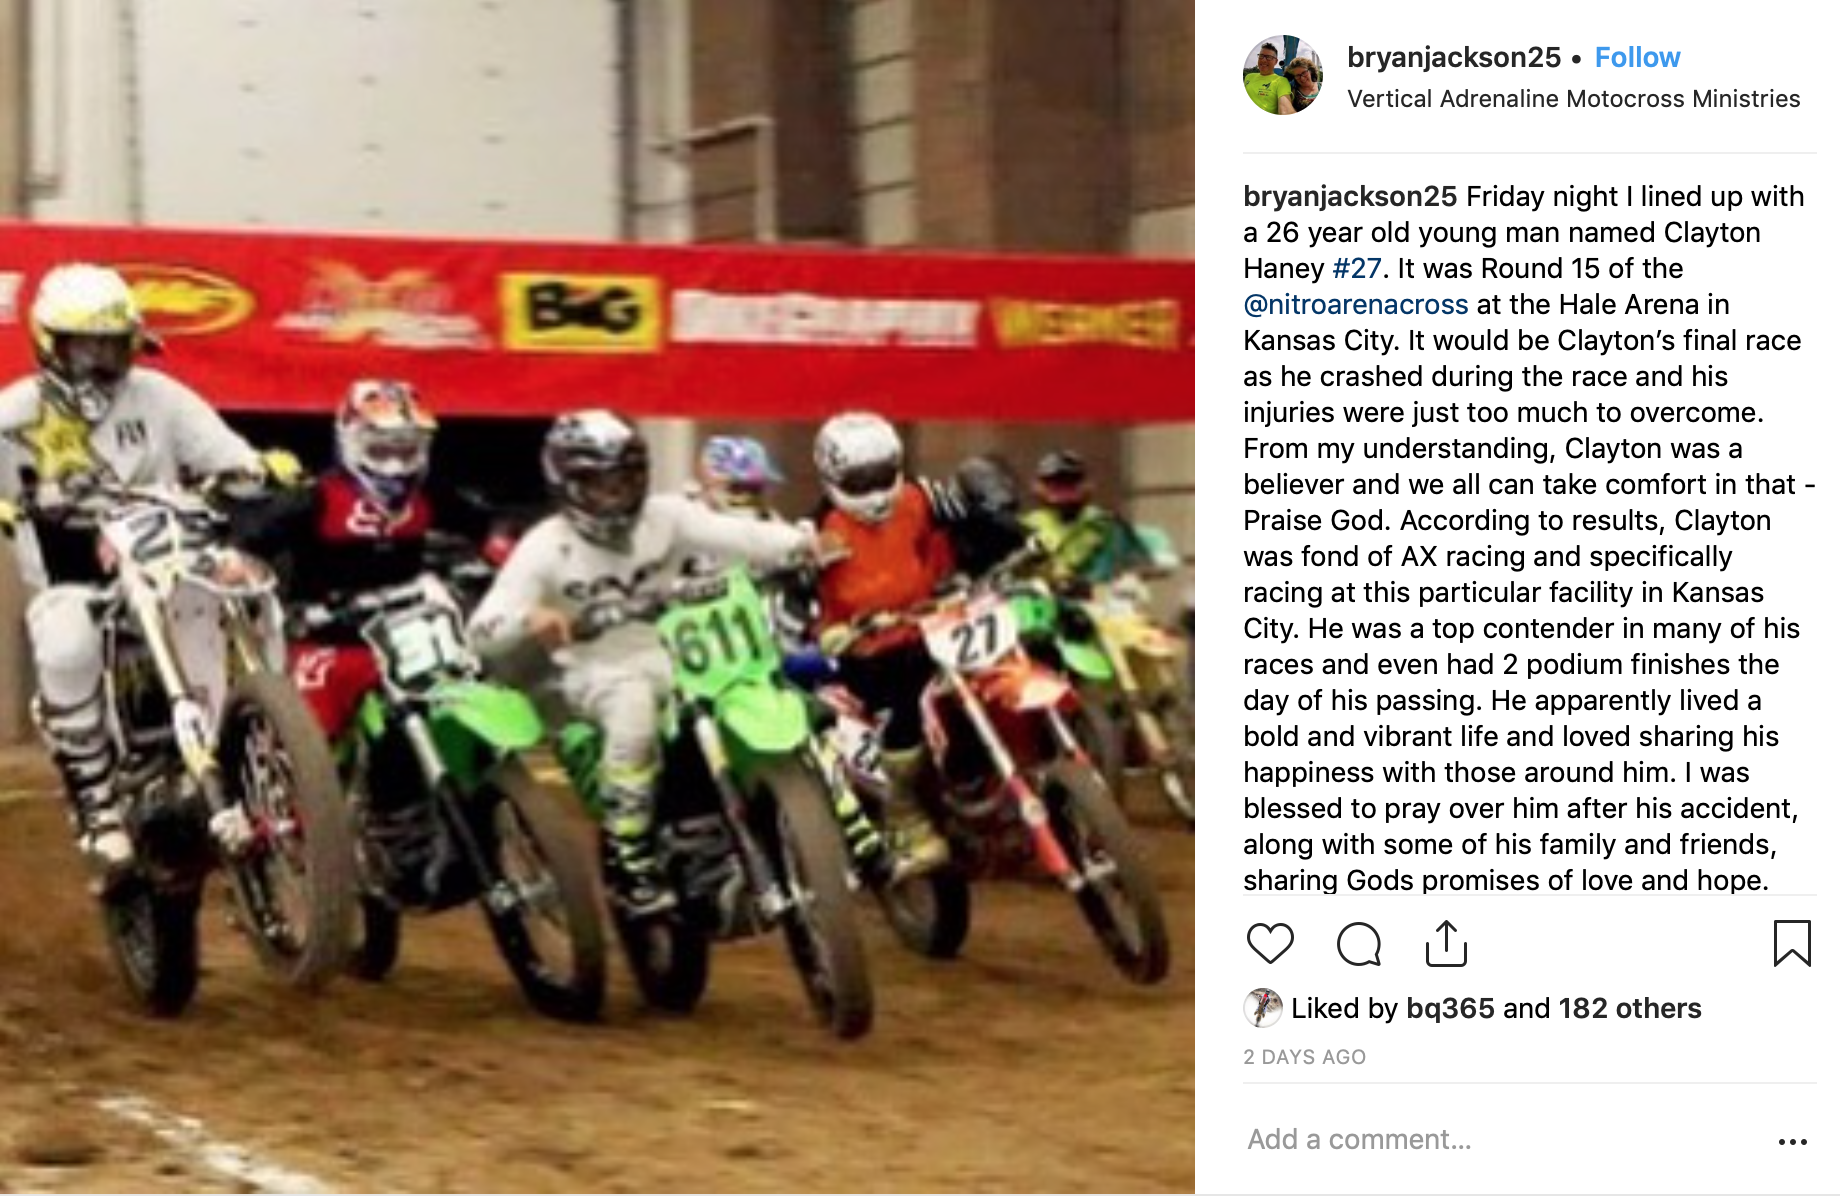Open the bryanjackson25 username in the header

click(1454, 57)
